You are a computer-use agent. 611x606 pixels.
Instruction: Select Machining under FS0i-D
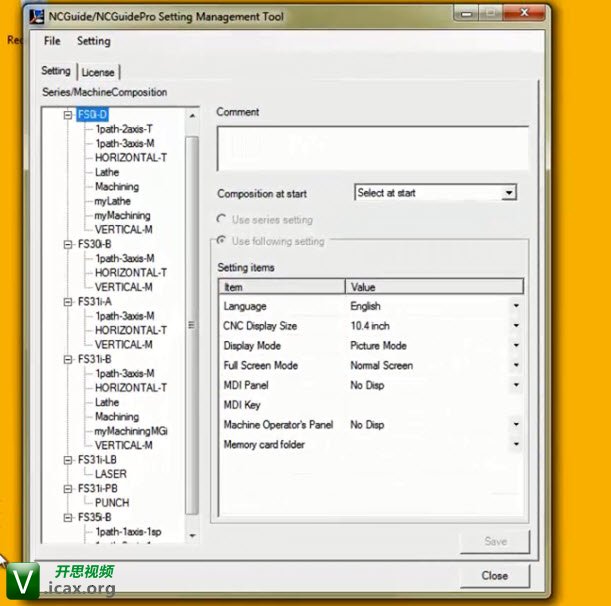point(117,187)
